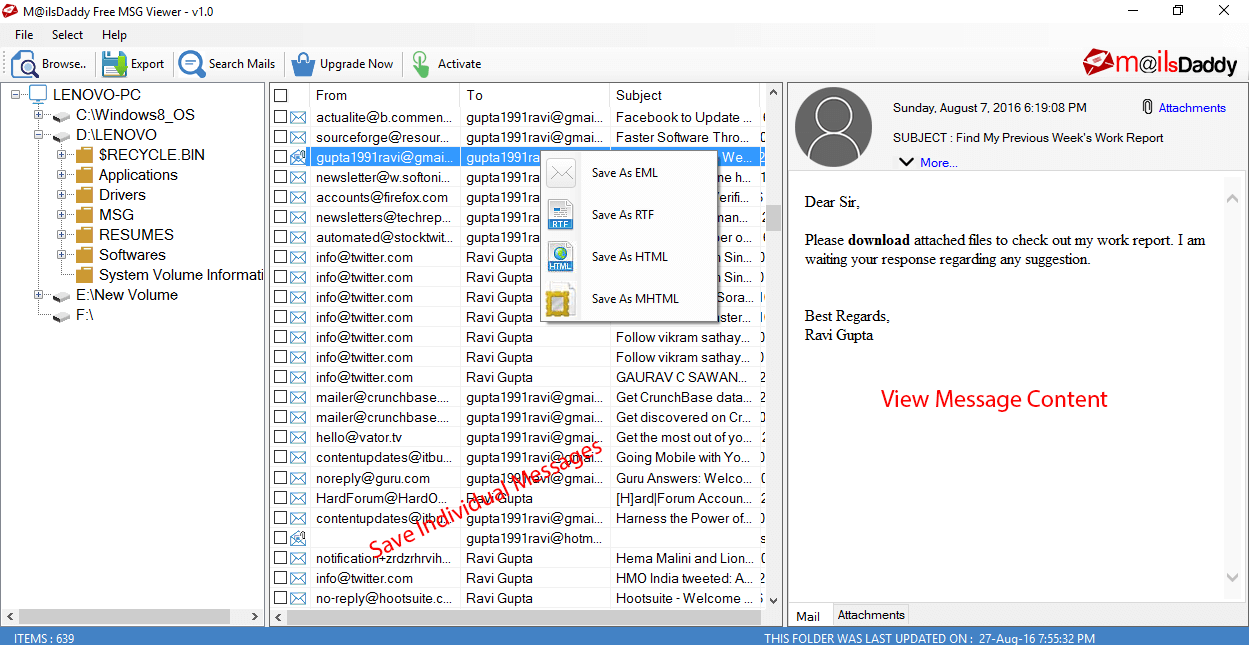Click the Drivers folder icon
The height and width of the screenshot is (645, 1252).
pyautogui.click(x=84, y=195)
